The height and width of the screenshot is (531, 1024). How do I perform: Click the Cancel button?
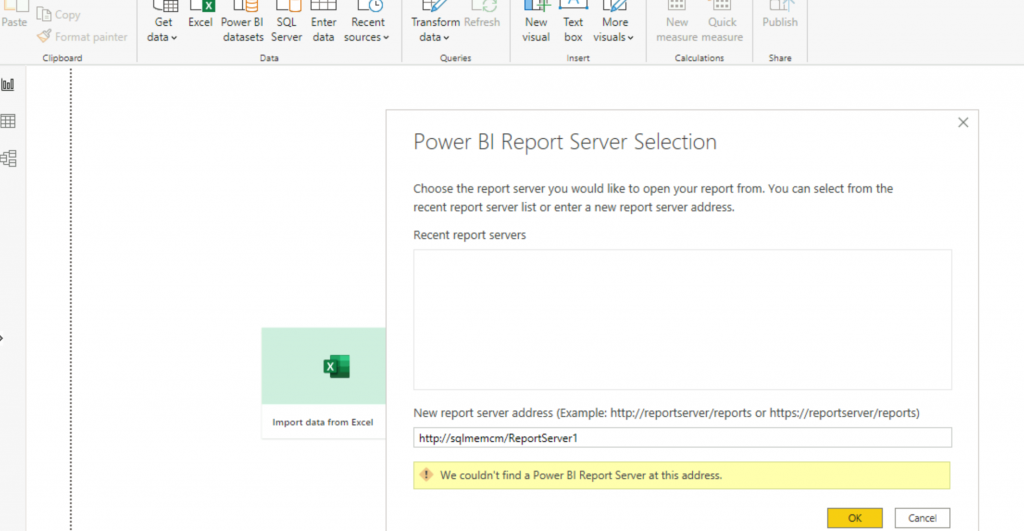(922, 518)
